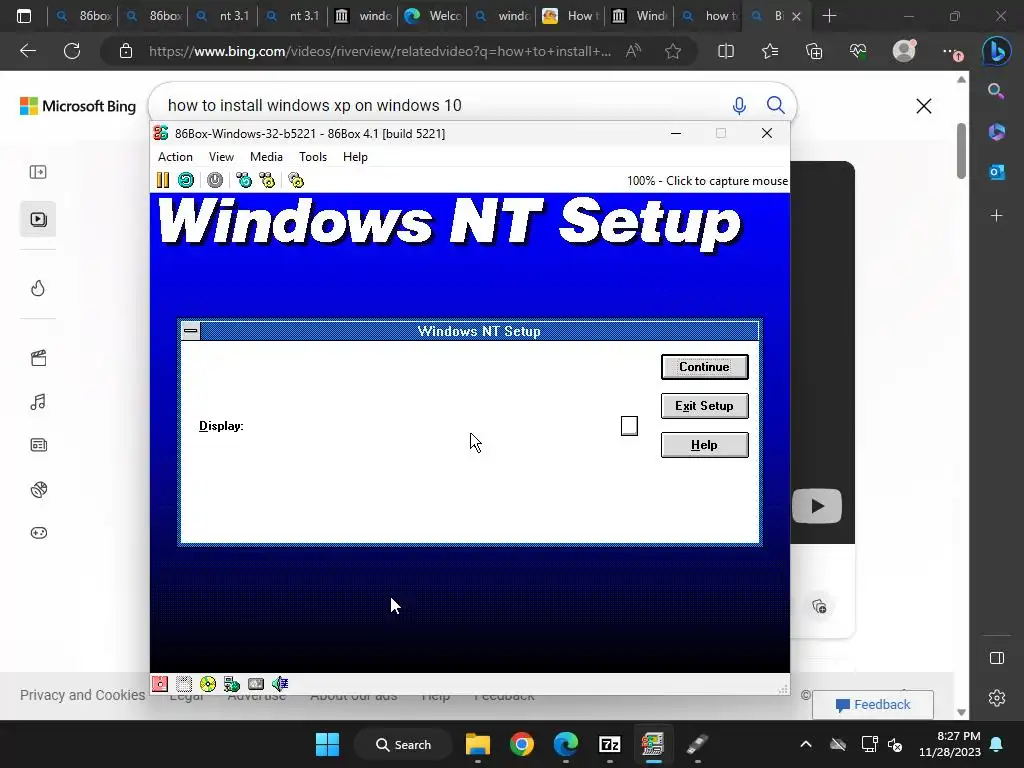1024x768 pixels.
Task: Add this page to favorites star
Action: 673,51
